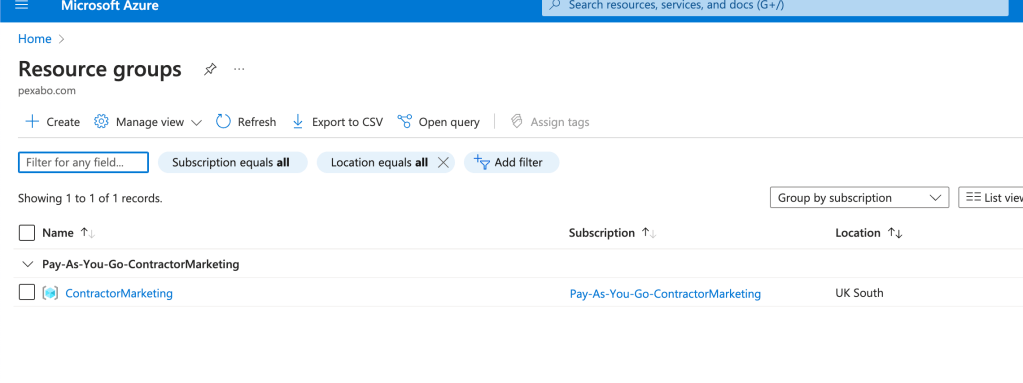Click the Open query graph icon

(405, 122)
